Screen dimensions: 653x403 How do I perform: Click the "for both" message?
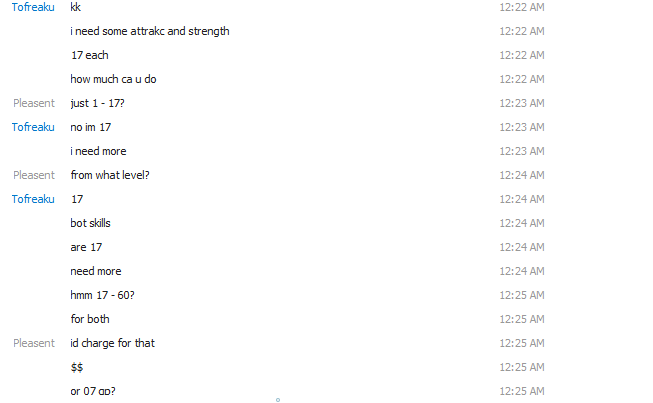tap(90, 319)
